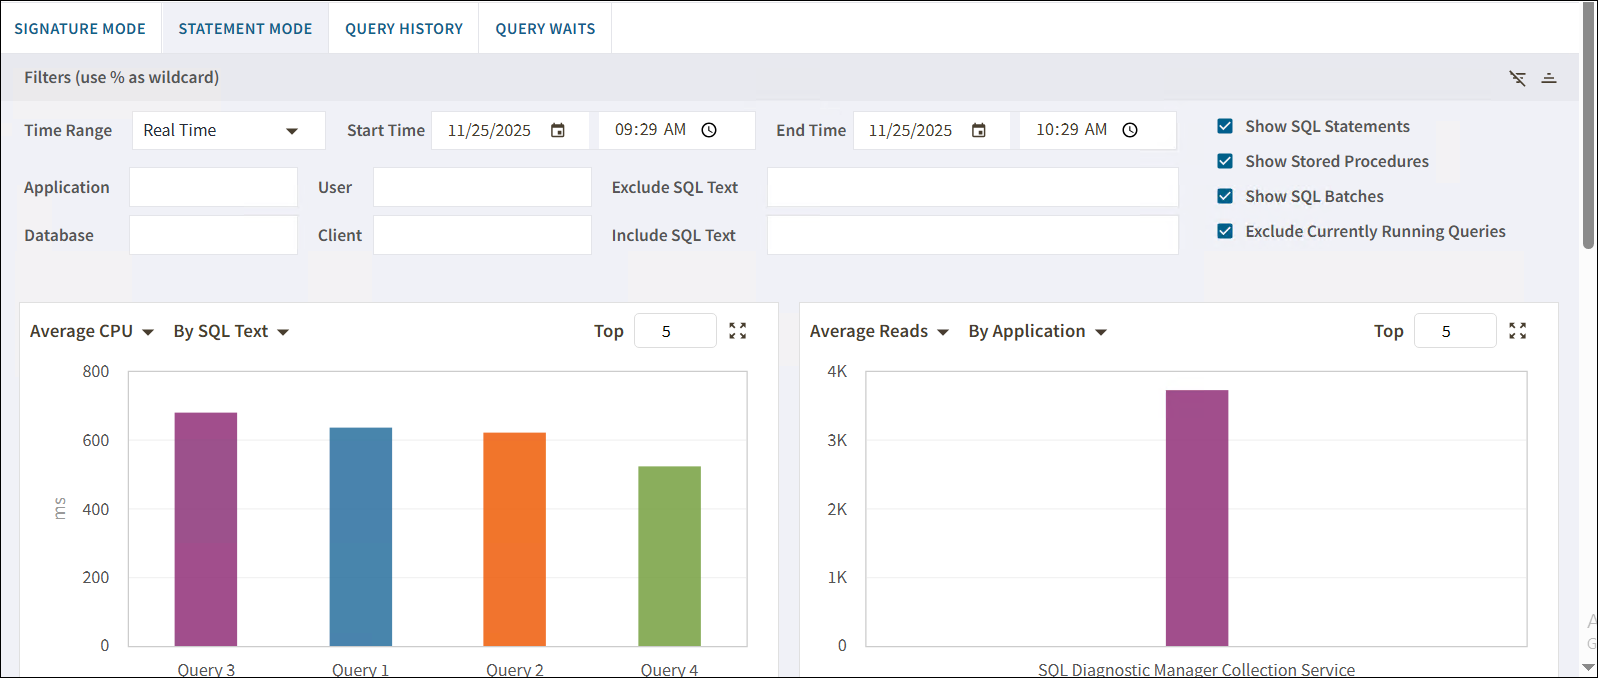Open the End Time clock picker icon
This screenshot has height=678, width=1598.
tap(1130, 130)
